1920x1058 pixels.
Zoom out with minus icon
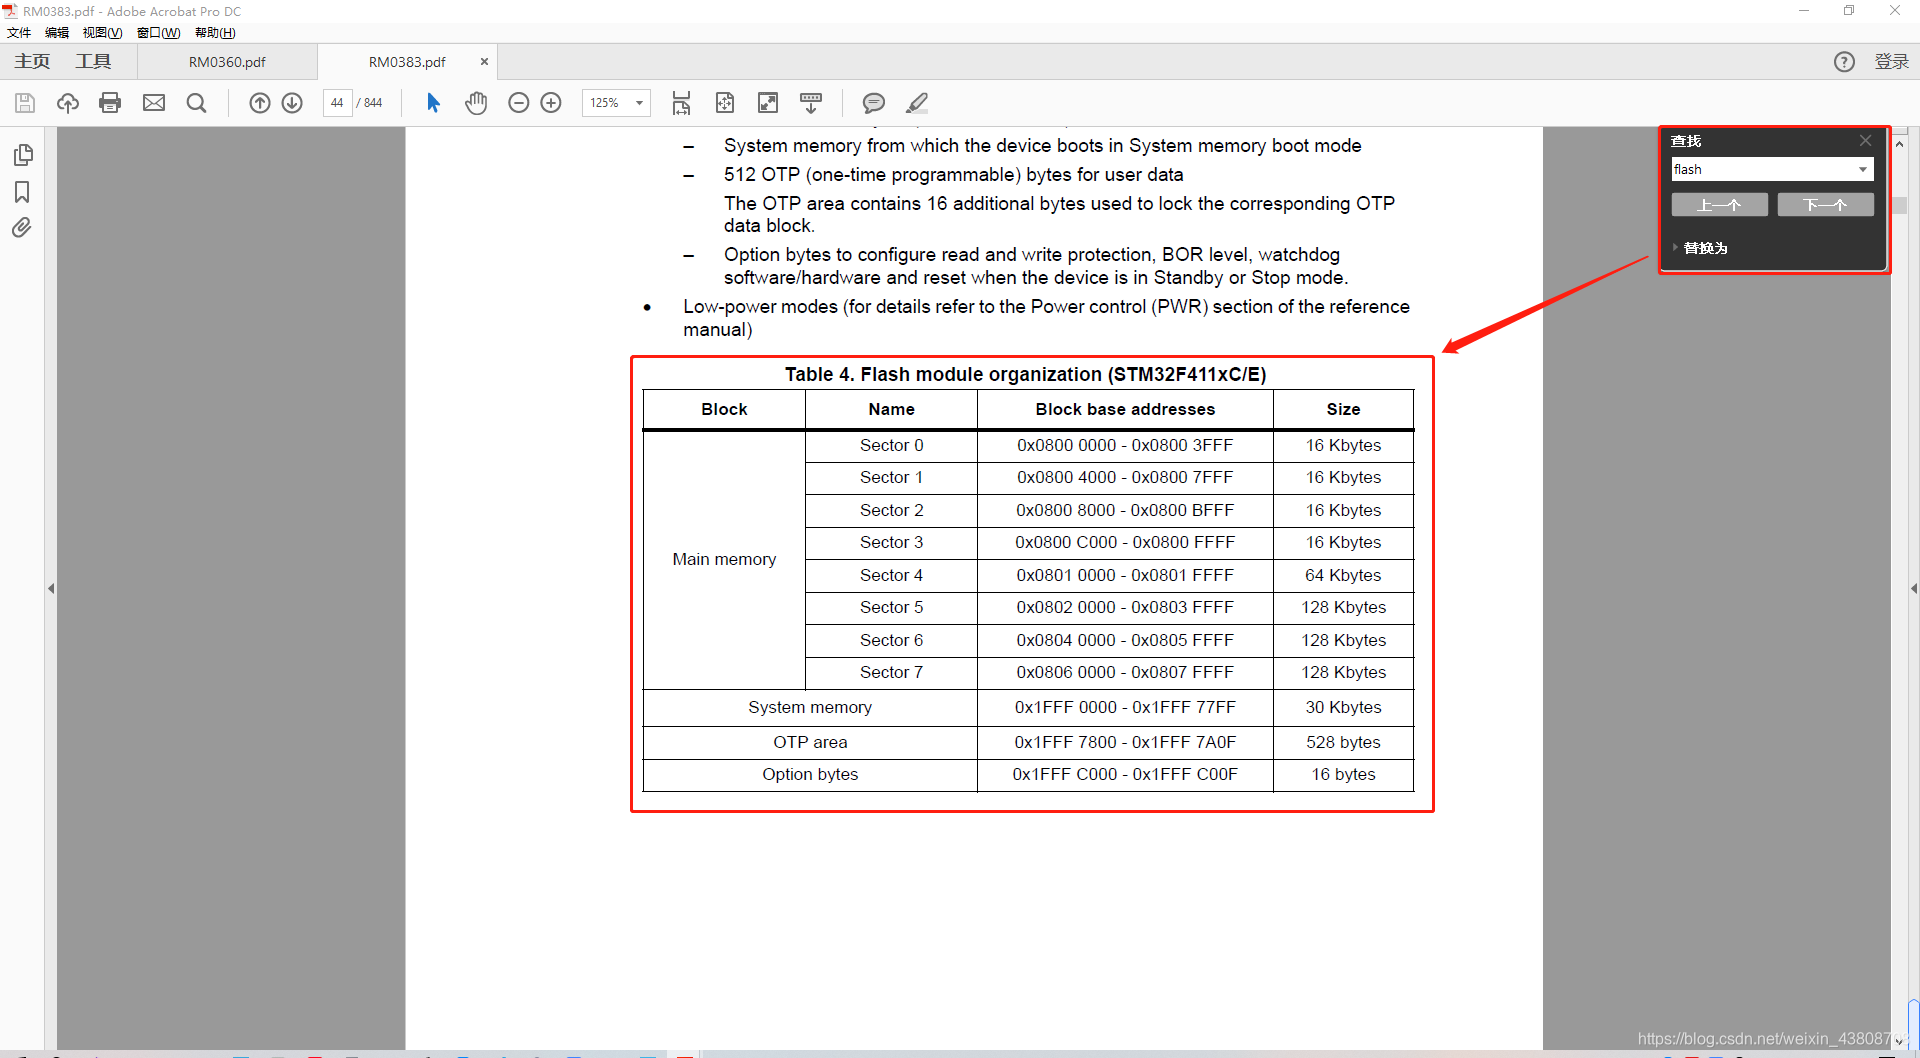pos(518,103)
